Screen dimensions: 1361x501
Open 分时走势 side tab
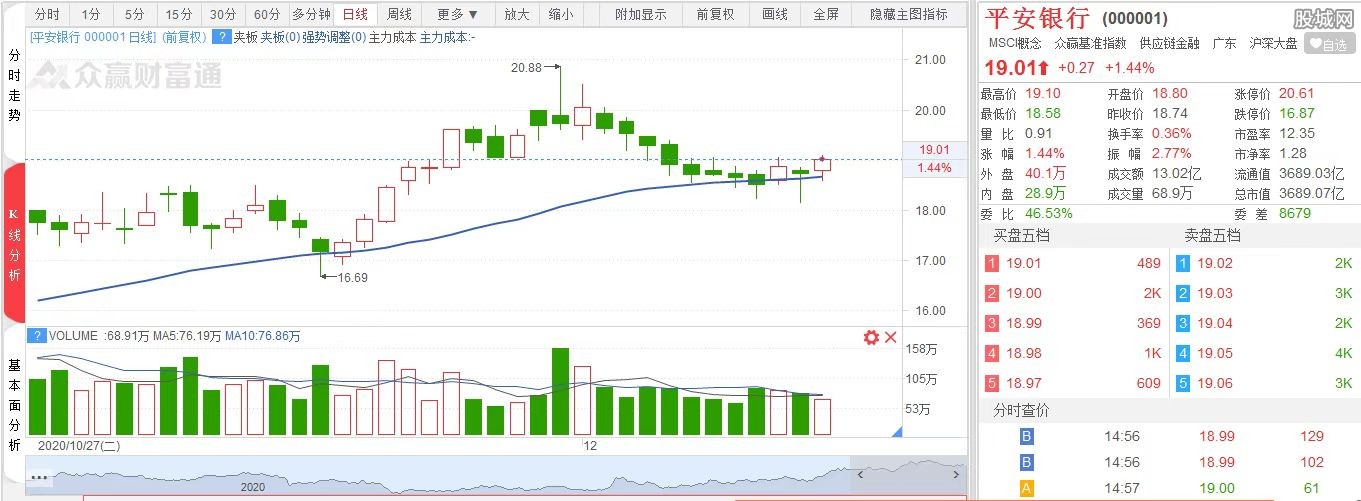pos(14,86)
